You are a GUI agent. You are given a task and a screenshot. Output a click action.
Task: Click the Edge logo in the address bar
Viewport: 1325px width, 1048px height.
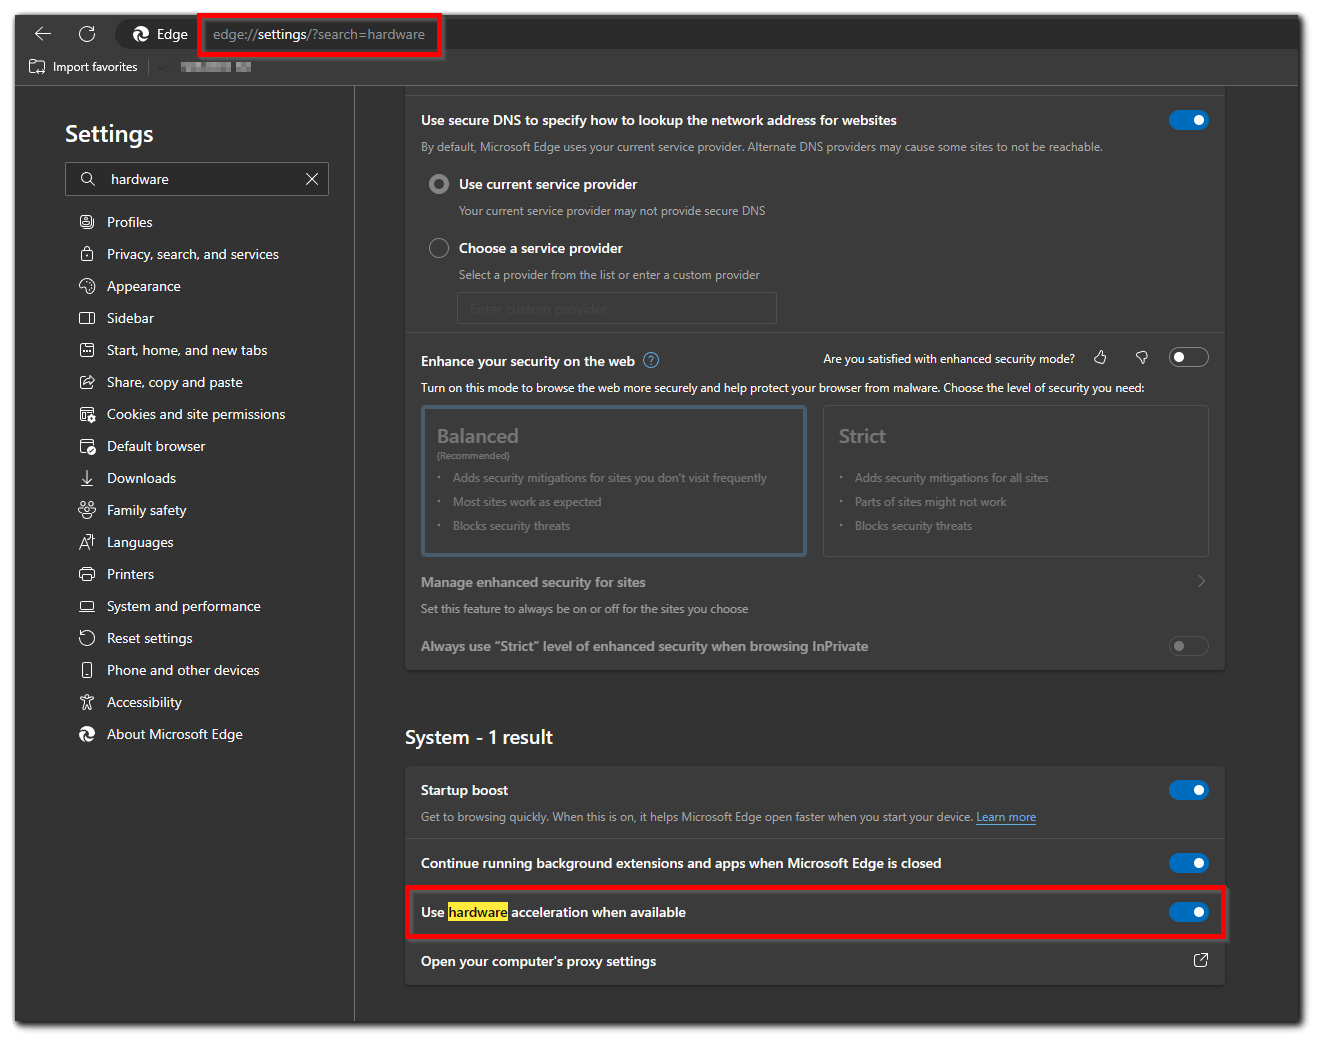(137, 33)
